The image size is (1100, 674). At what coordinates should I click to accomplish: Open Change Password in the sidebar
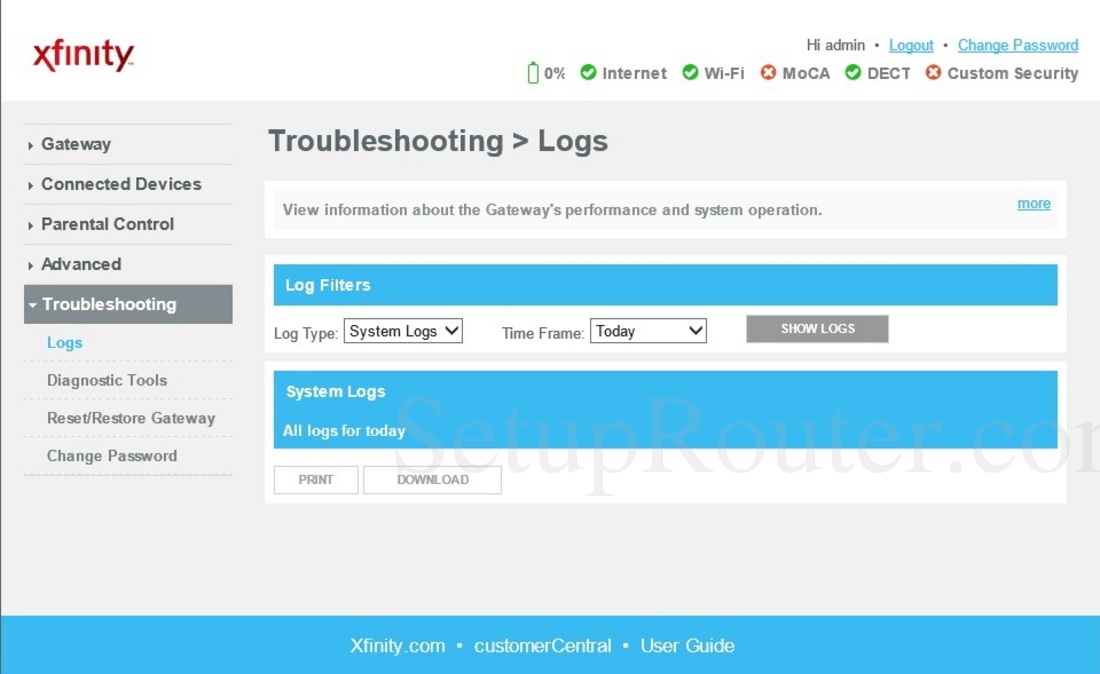point(112,456)
